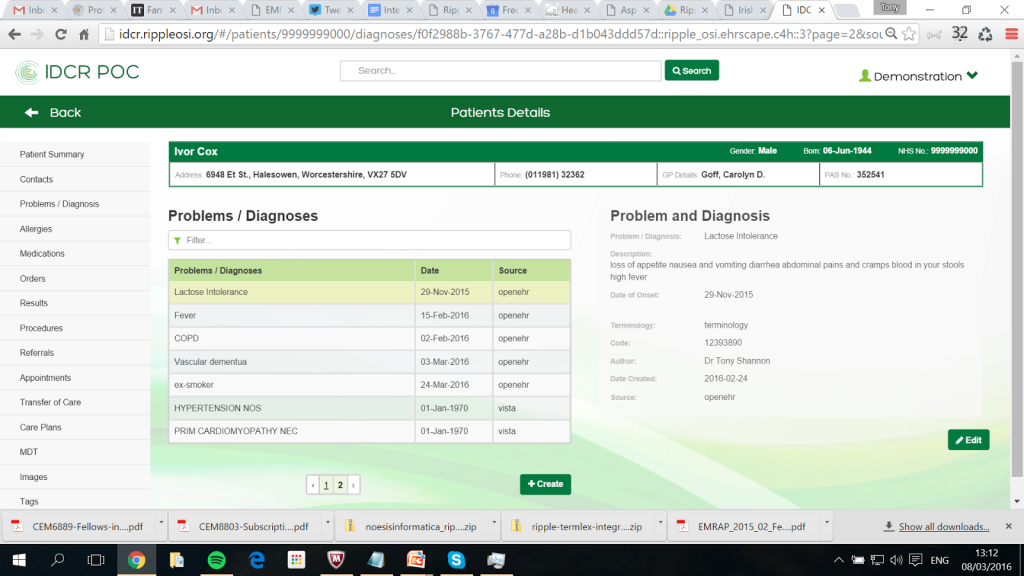Open Skype from the taskbar
This screenshot has height=576, width=1024.
[x=456, y=560]
